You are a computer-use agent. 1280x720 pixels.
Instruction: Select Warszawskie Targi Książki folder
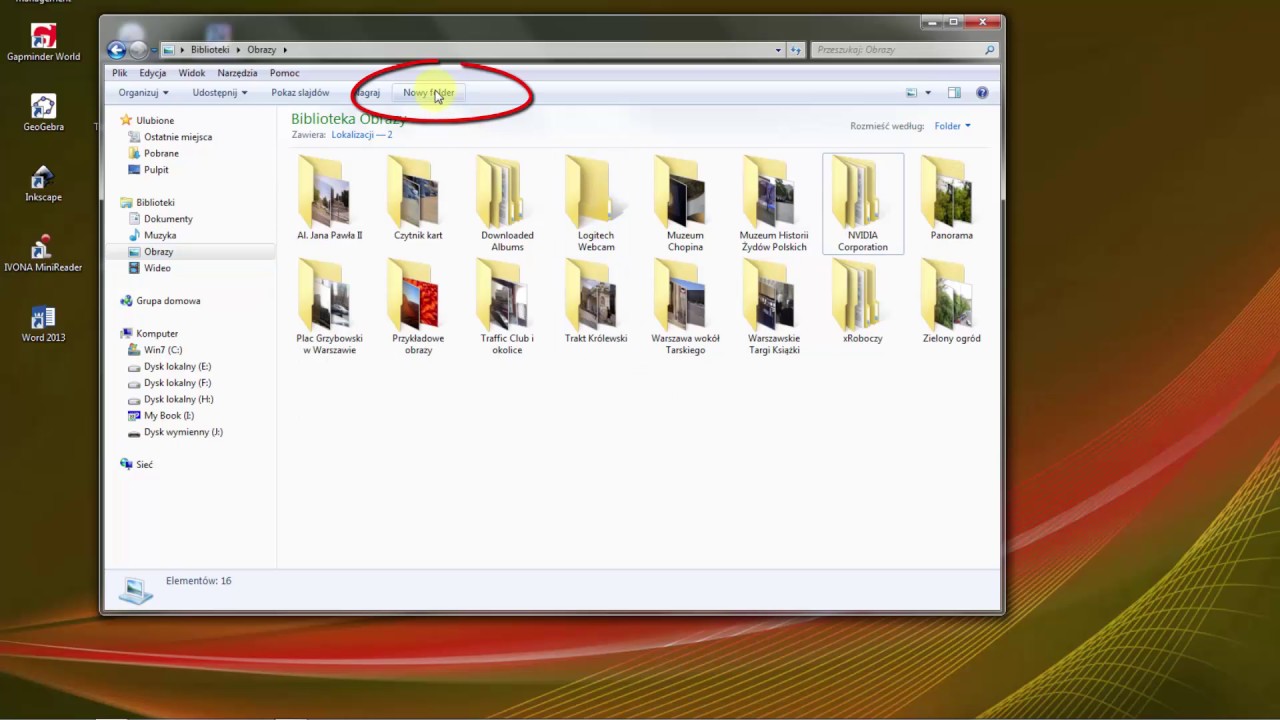pos(774,307)
